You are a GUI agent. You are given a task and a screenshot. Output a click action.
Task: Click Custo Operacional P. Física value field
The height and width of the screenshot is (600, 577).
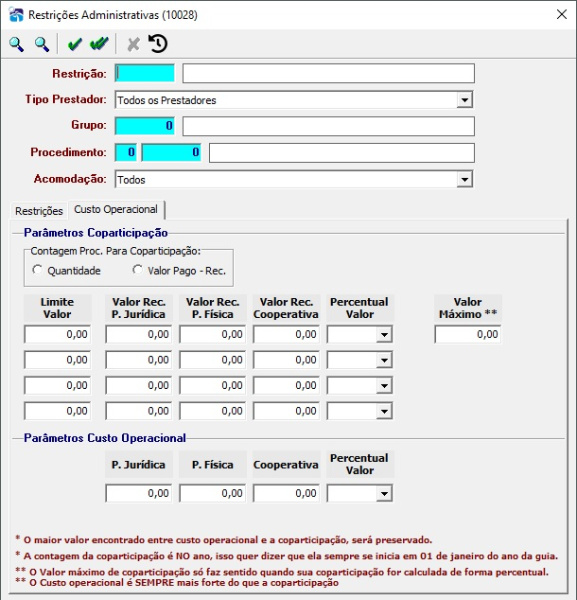coord(212,493)
